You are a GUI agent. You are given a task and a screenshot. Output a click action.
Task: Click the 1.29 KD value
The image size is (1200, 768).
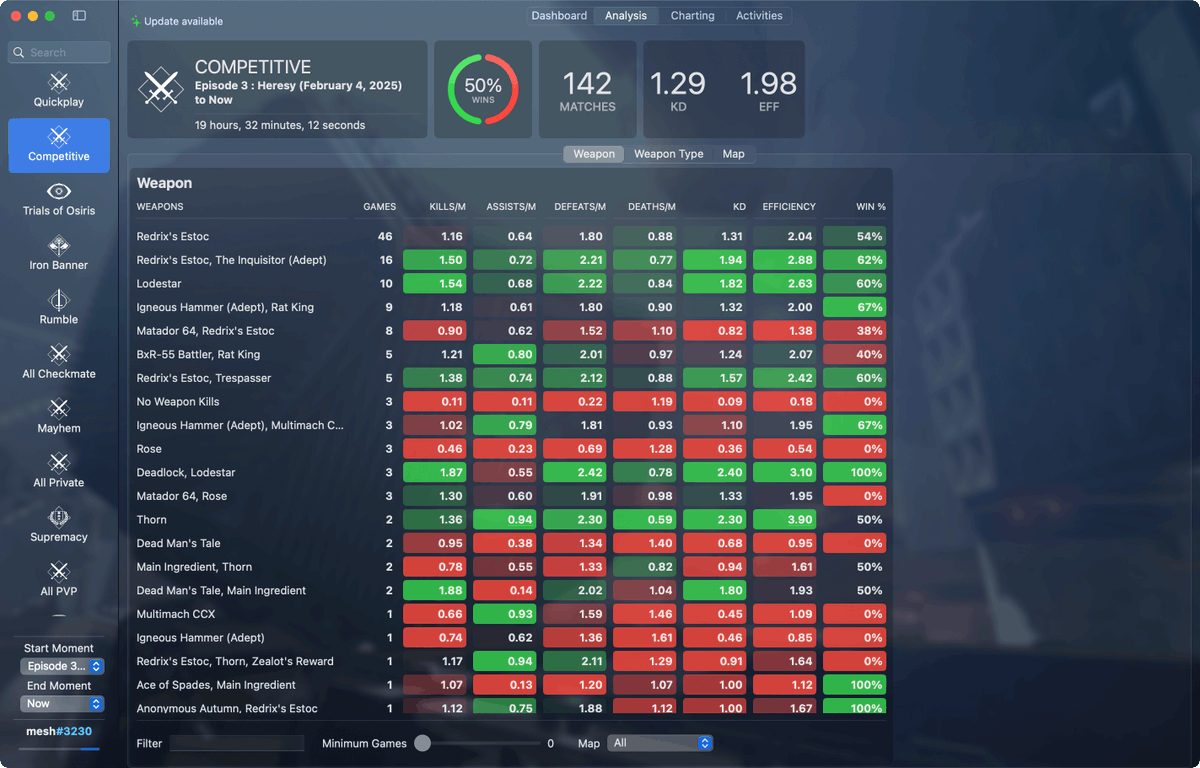pos(678,83)
